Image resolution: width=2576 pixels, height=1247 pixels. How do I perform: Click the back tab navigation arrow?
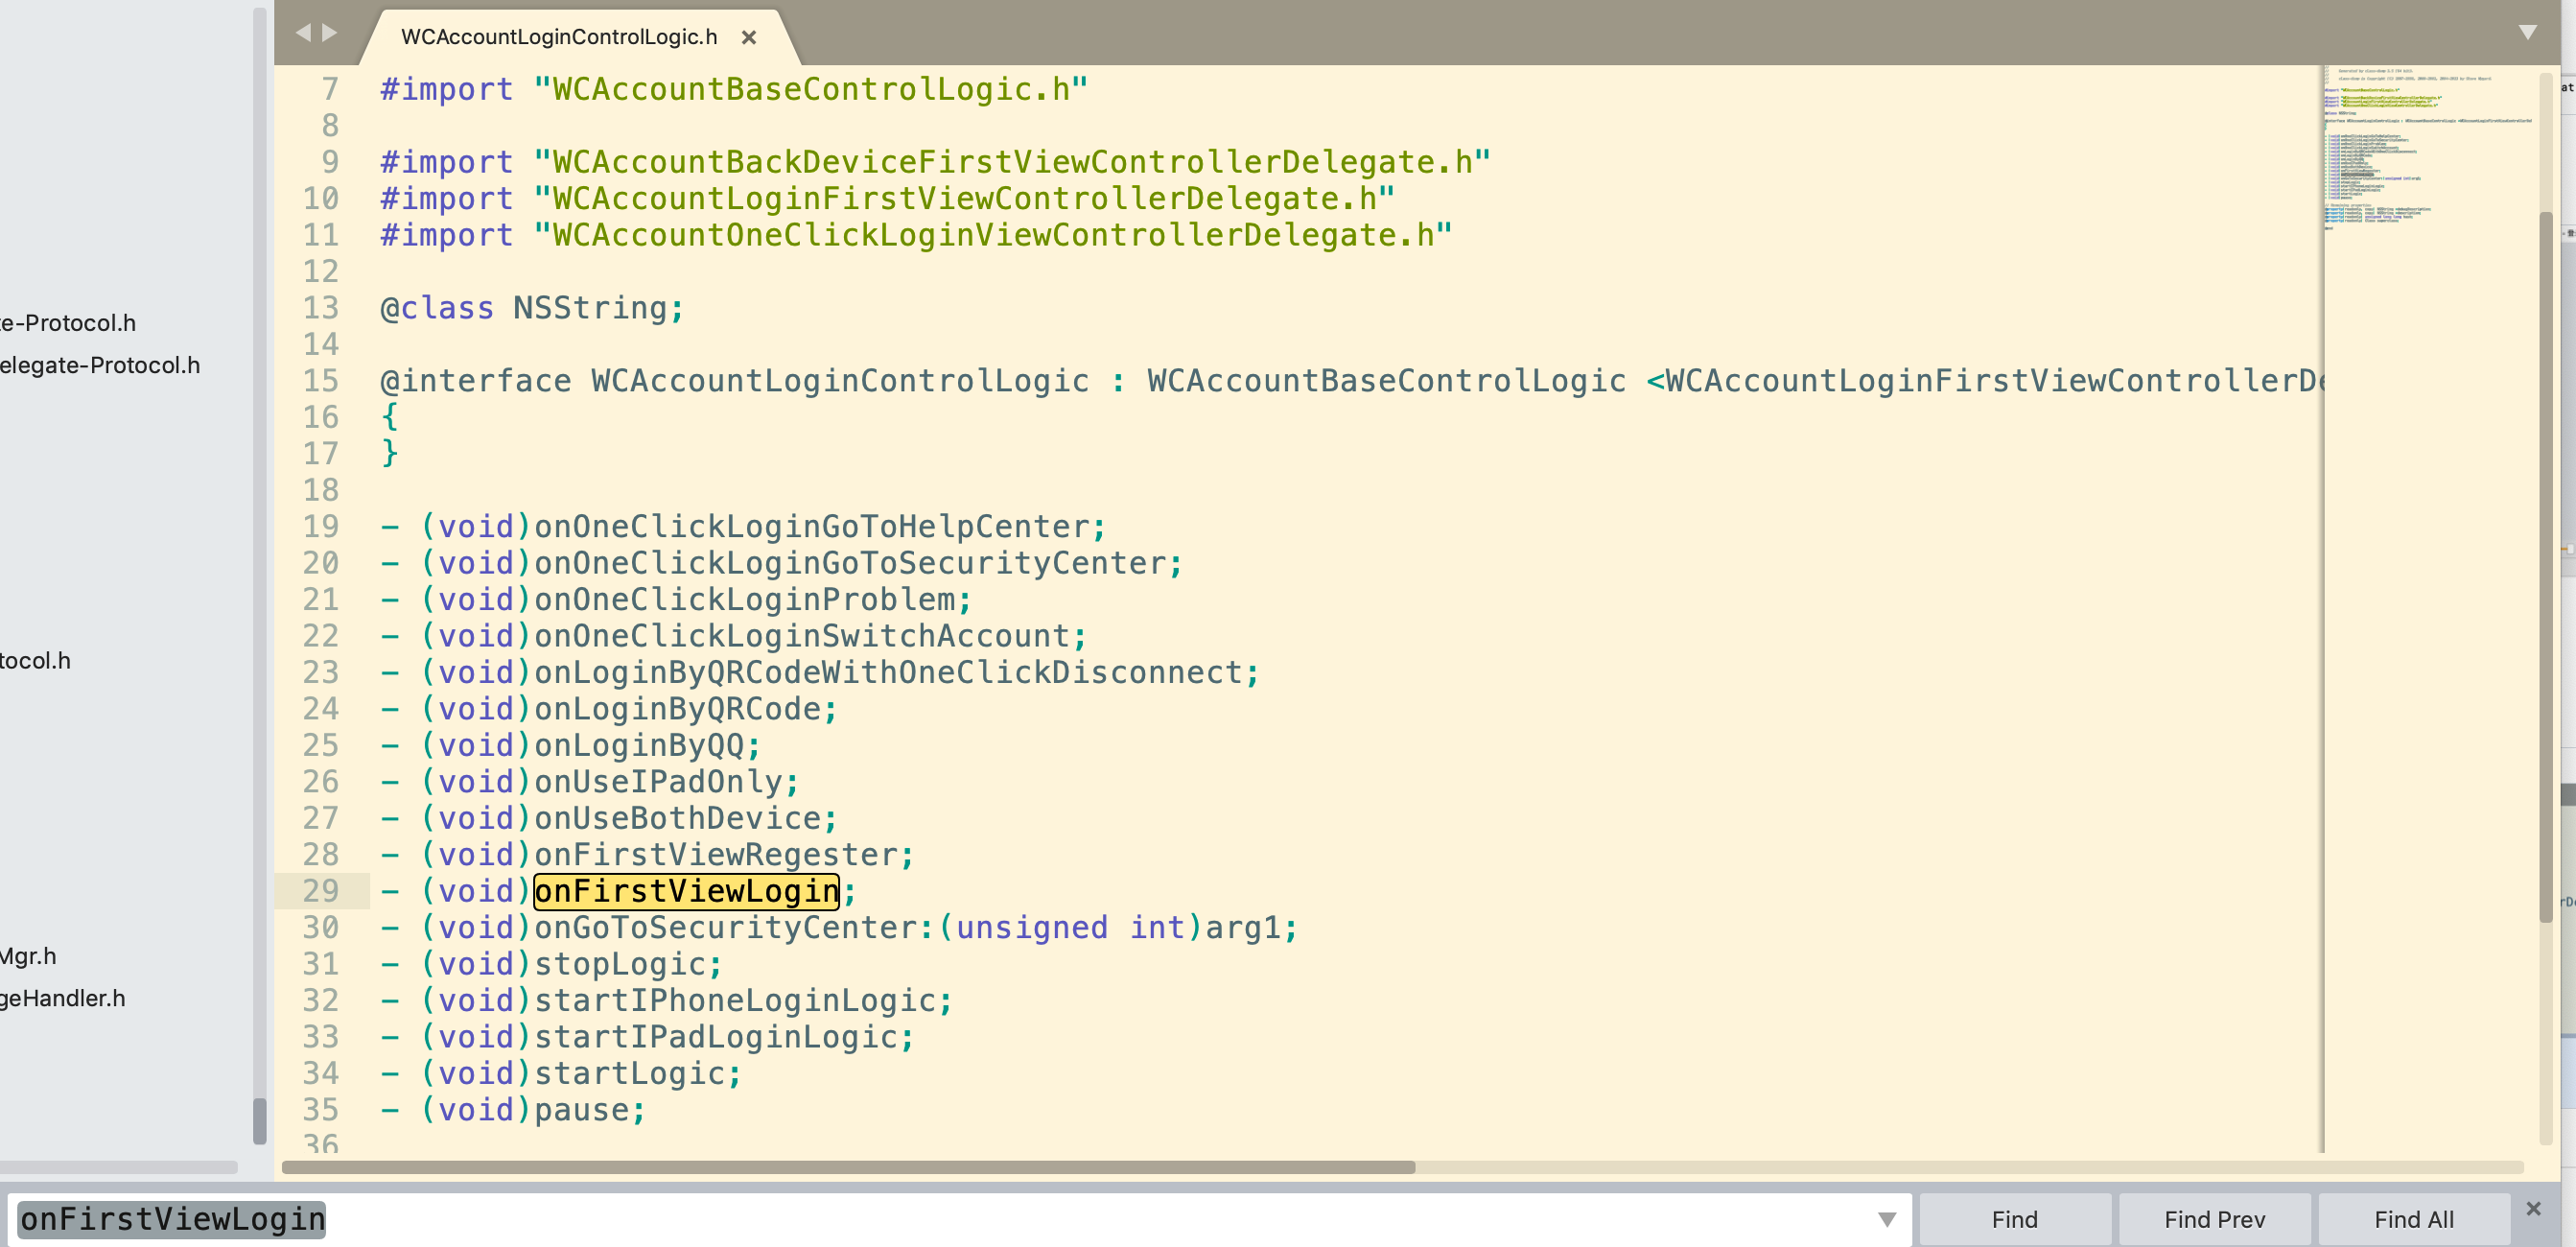303,33
